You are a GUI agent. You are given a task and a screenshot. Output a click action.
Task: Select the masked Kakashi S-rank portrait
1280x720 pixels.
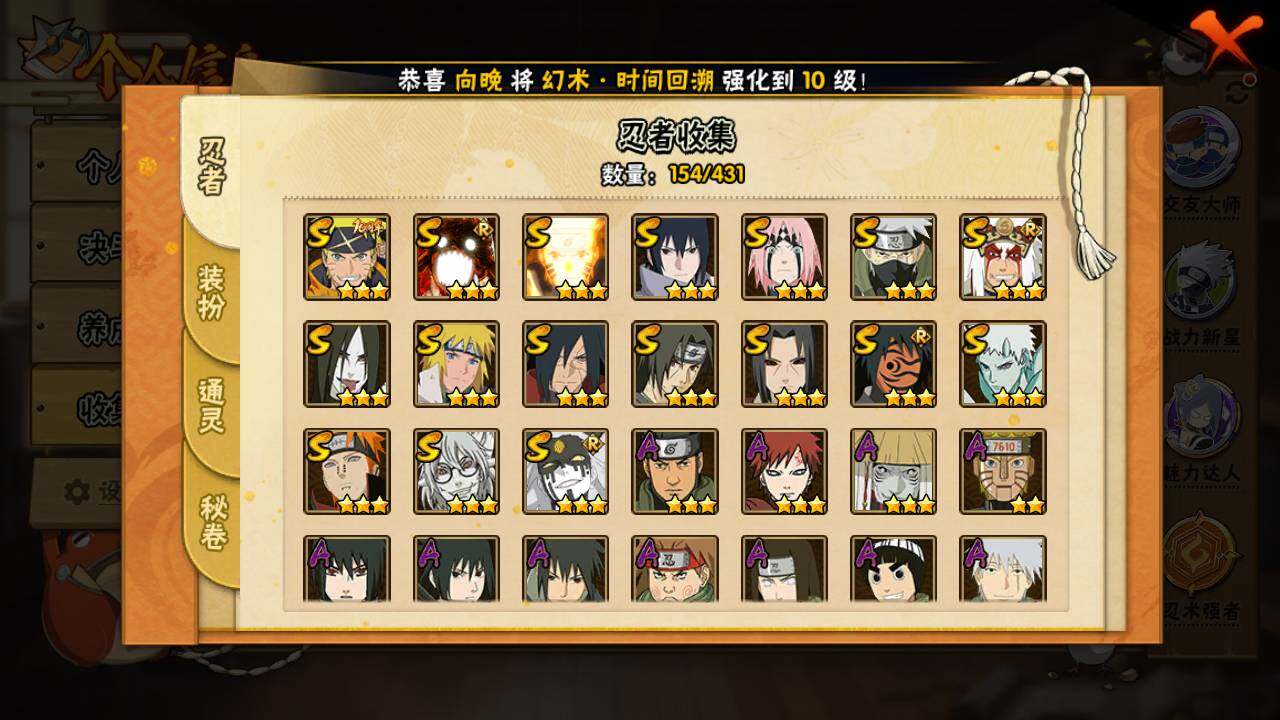click(894, 257)
